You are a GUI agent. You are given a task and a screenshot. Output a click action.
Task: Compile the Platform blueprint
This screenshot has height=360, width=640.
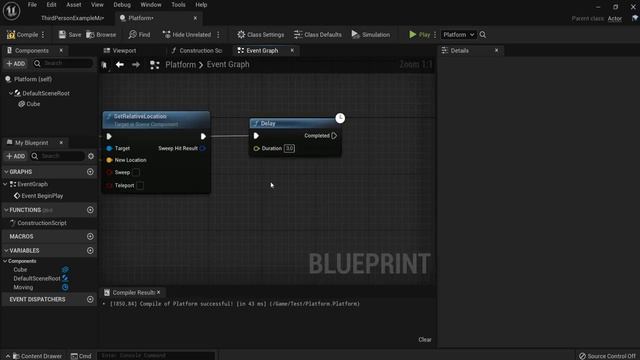click(x=22, y=35)
